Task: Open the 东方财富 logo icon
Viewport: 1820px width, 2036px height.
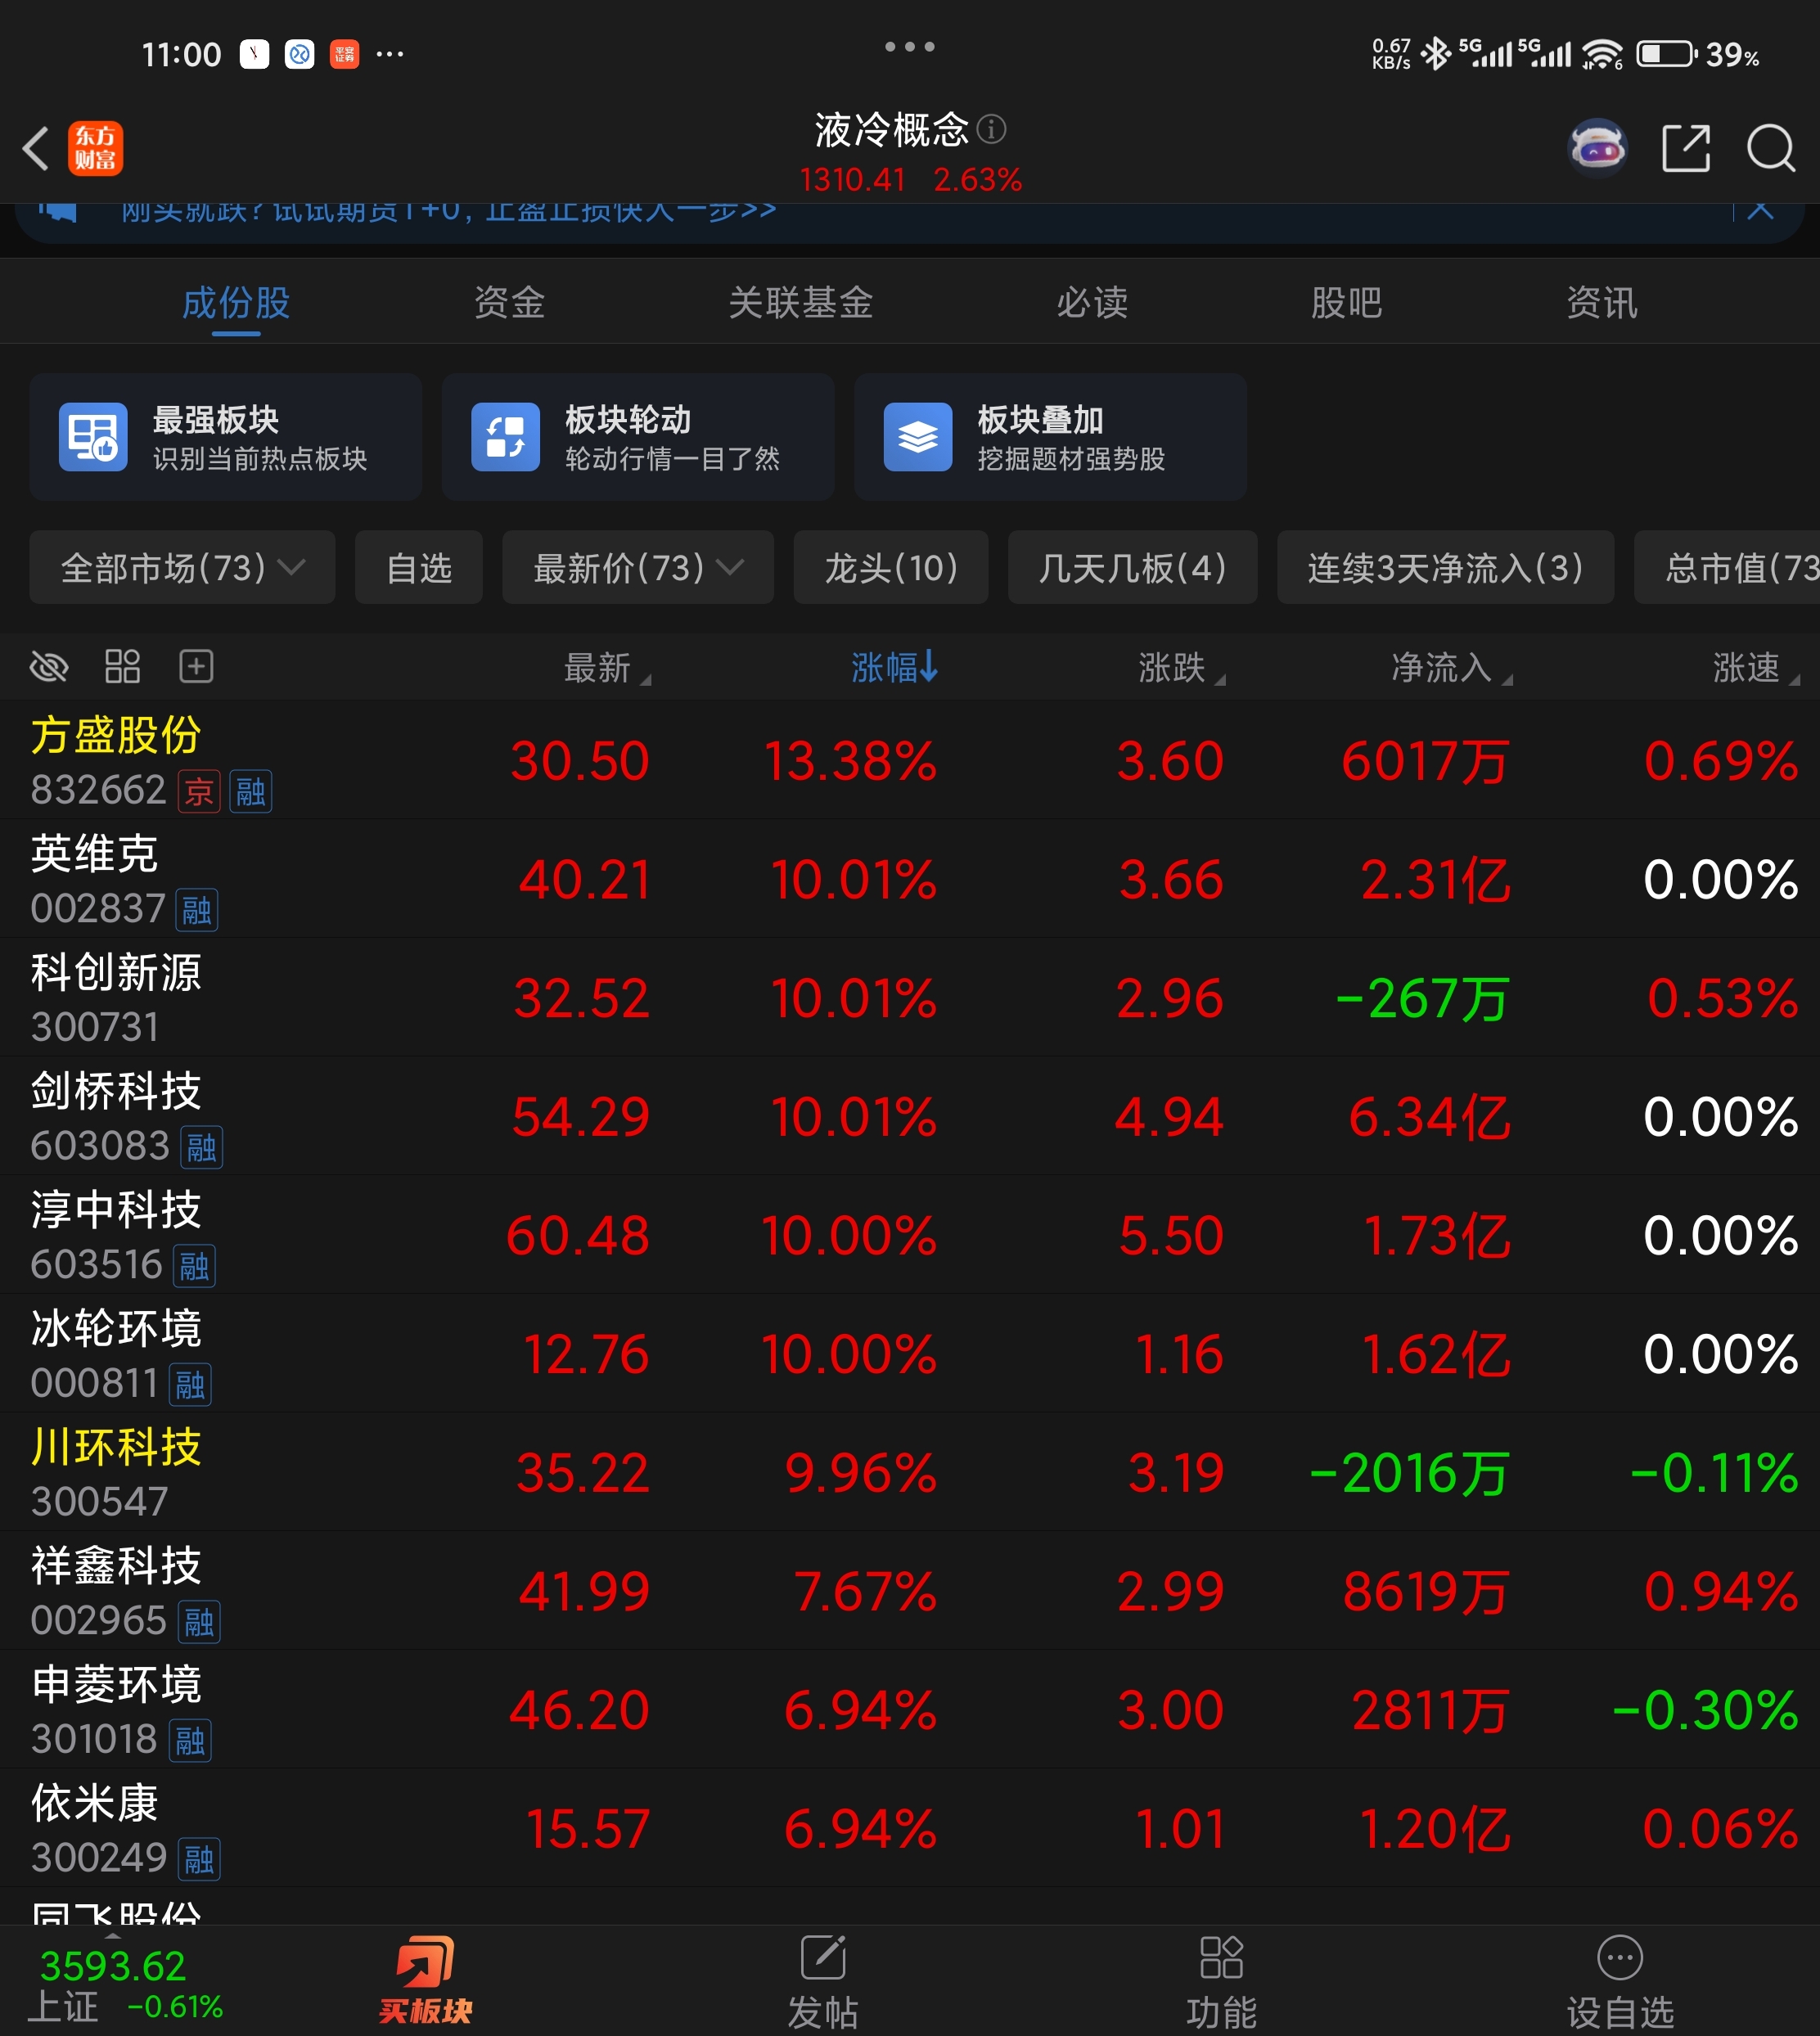Action: coord(95,149)
